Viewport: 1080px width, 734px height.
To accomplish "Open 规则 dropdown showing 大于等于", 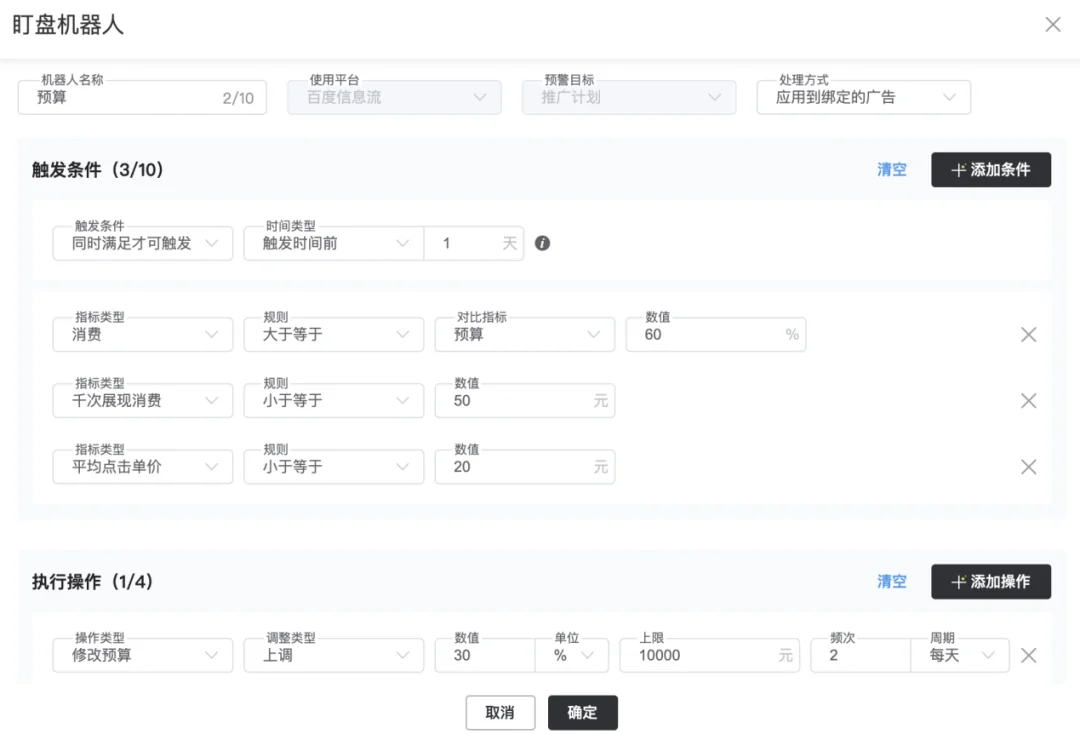I will coord(333,335).
